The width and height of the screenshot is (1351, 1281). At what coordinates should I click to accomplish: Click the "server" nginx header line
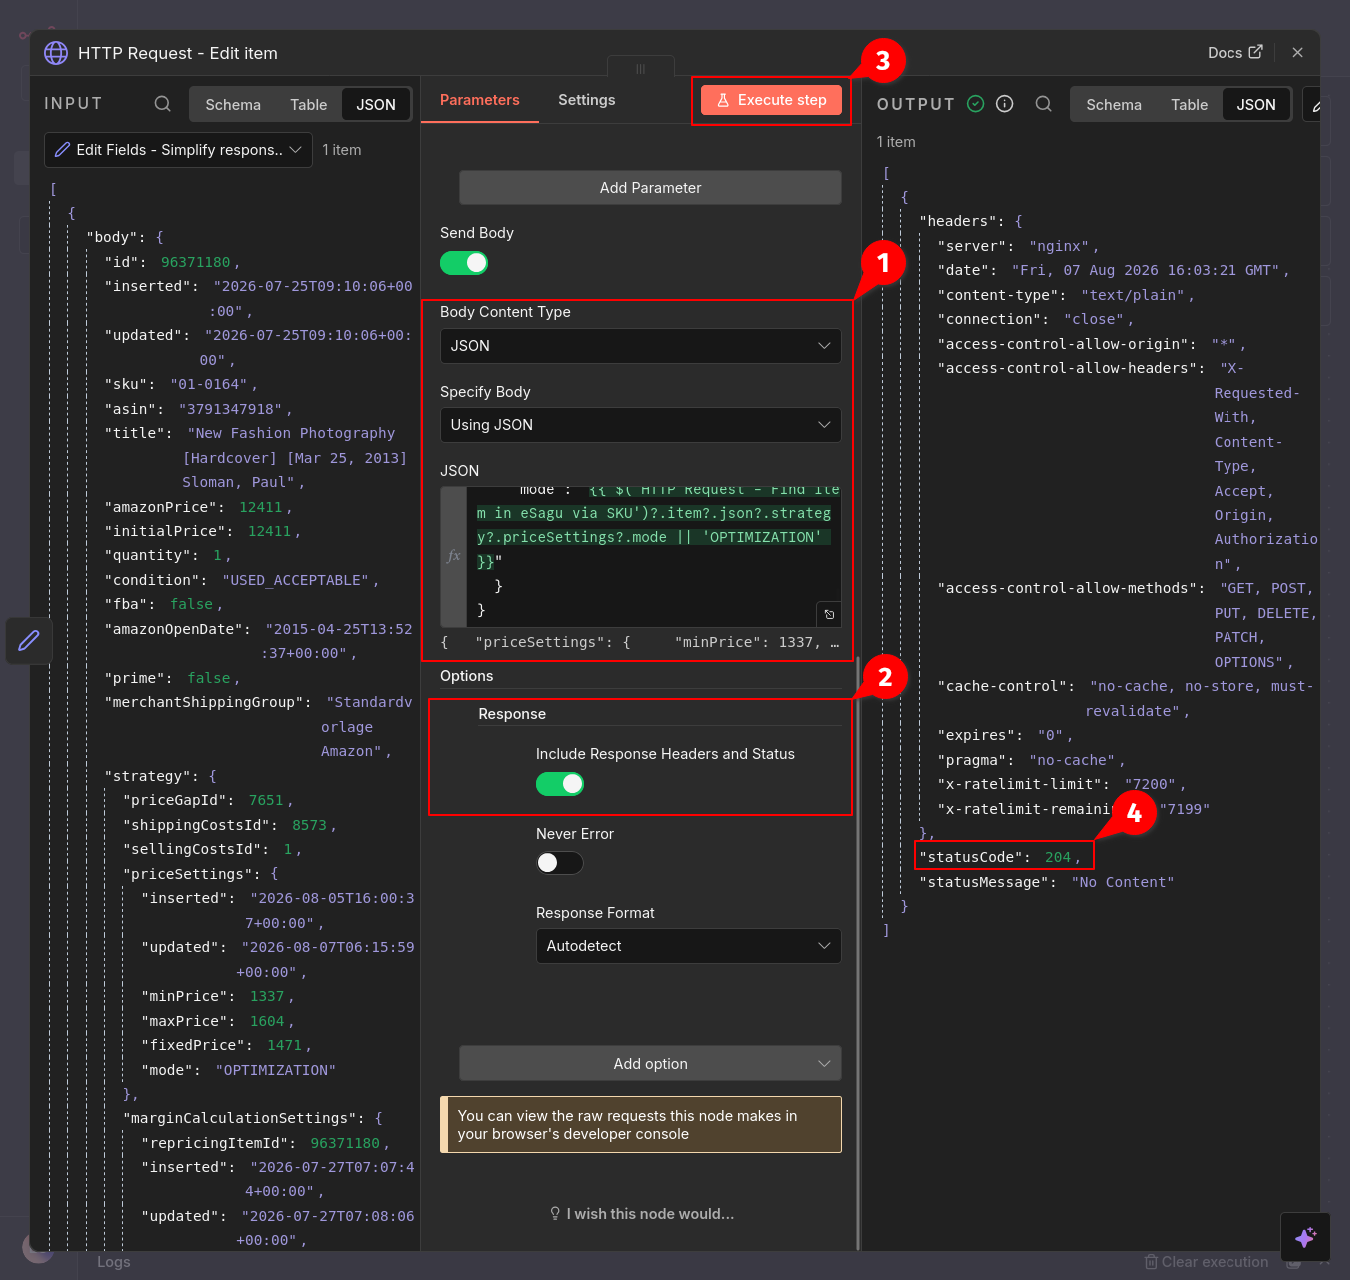pyautogui.click(x=1018, y=246)
